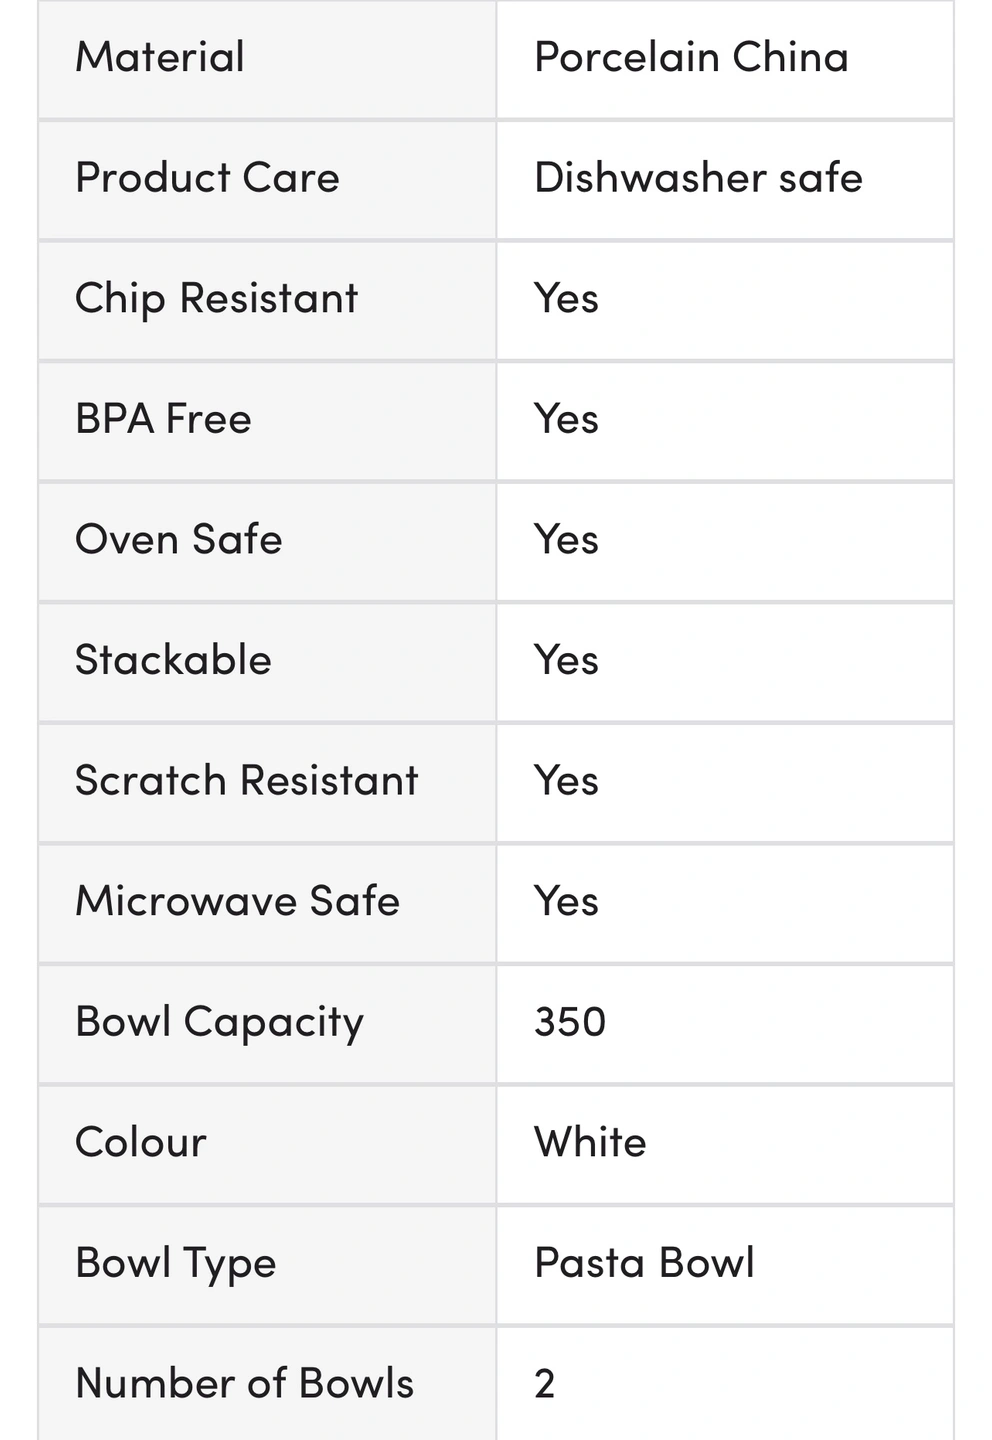Click the Stackable row label

pos(173,660)
